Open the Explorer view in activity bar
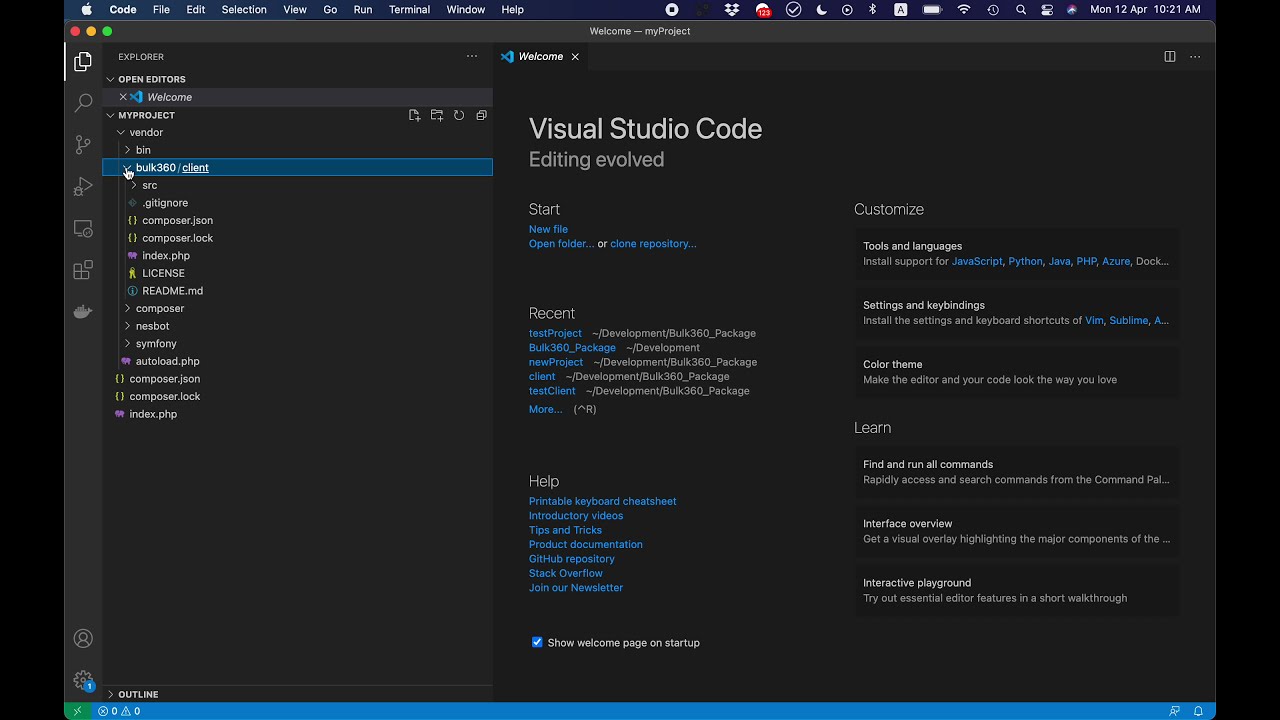1280x720 pixels. (x=83, y=62)
